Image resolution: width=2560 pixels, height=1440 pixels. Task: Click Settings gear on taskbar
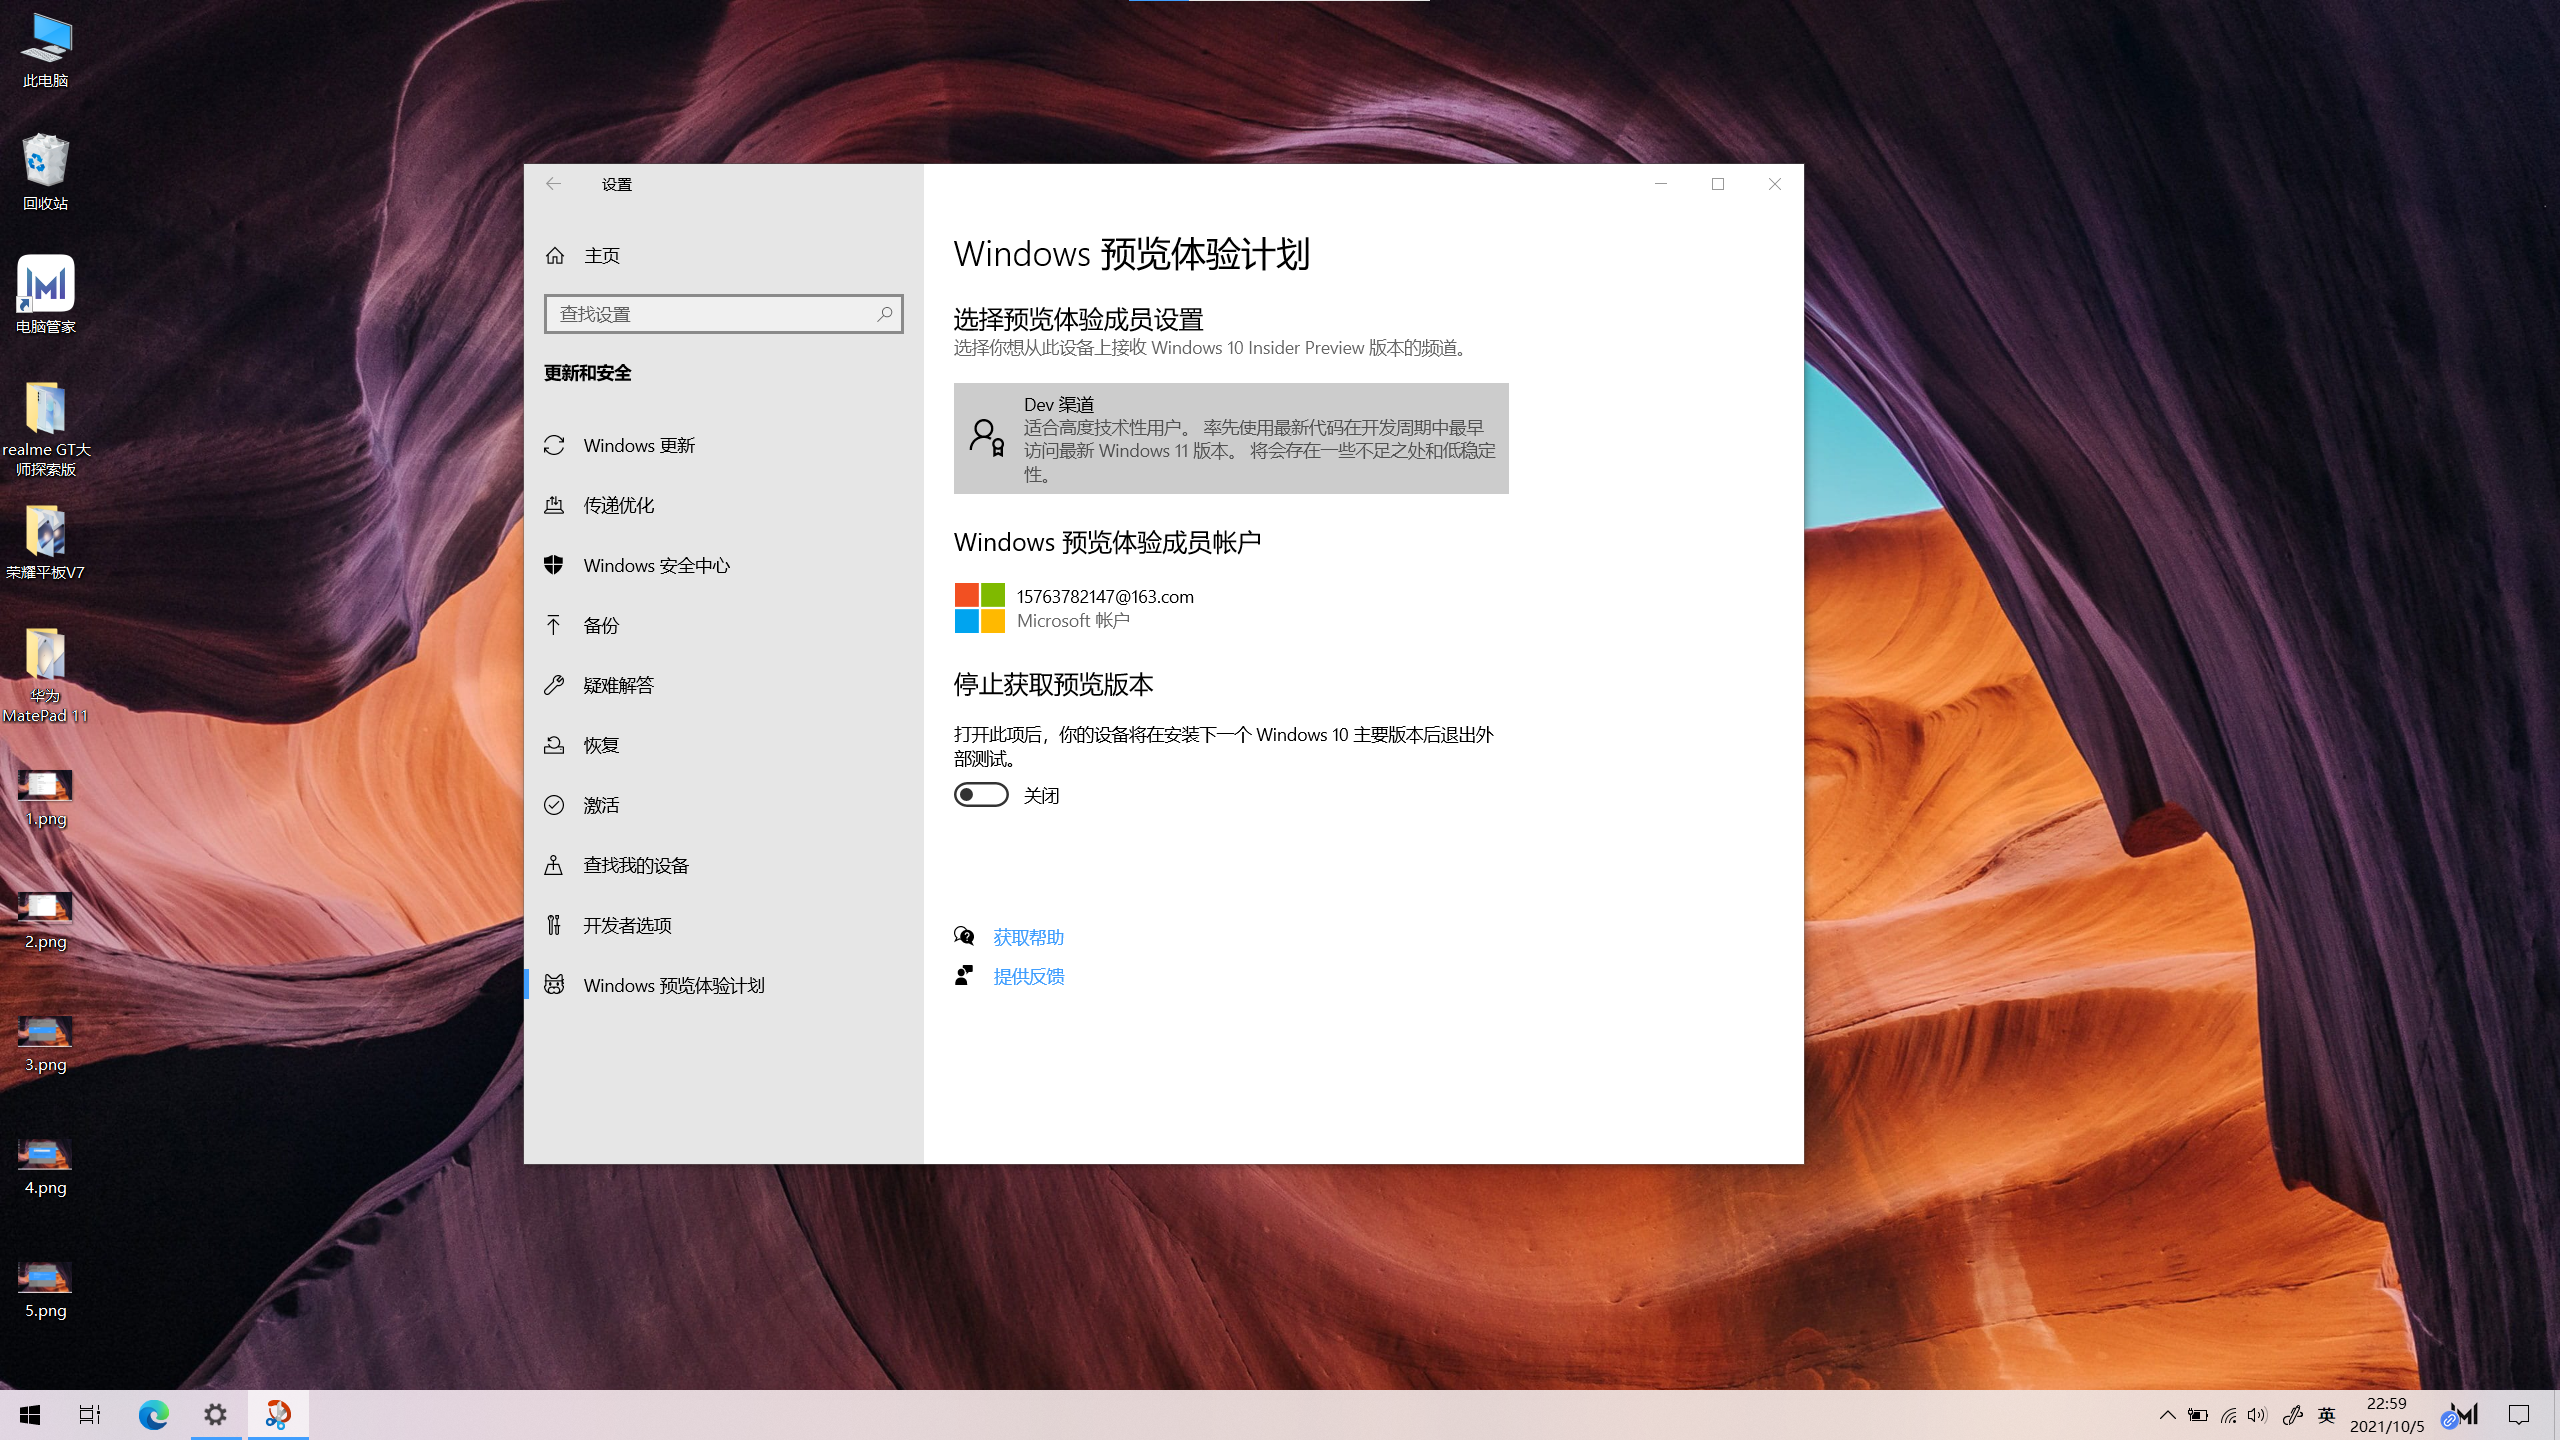(216, 1415)
